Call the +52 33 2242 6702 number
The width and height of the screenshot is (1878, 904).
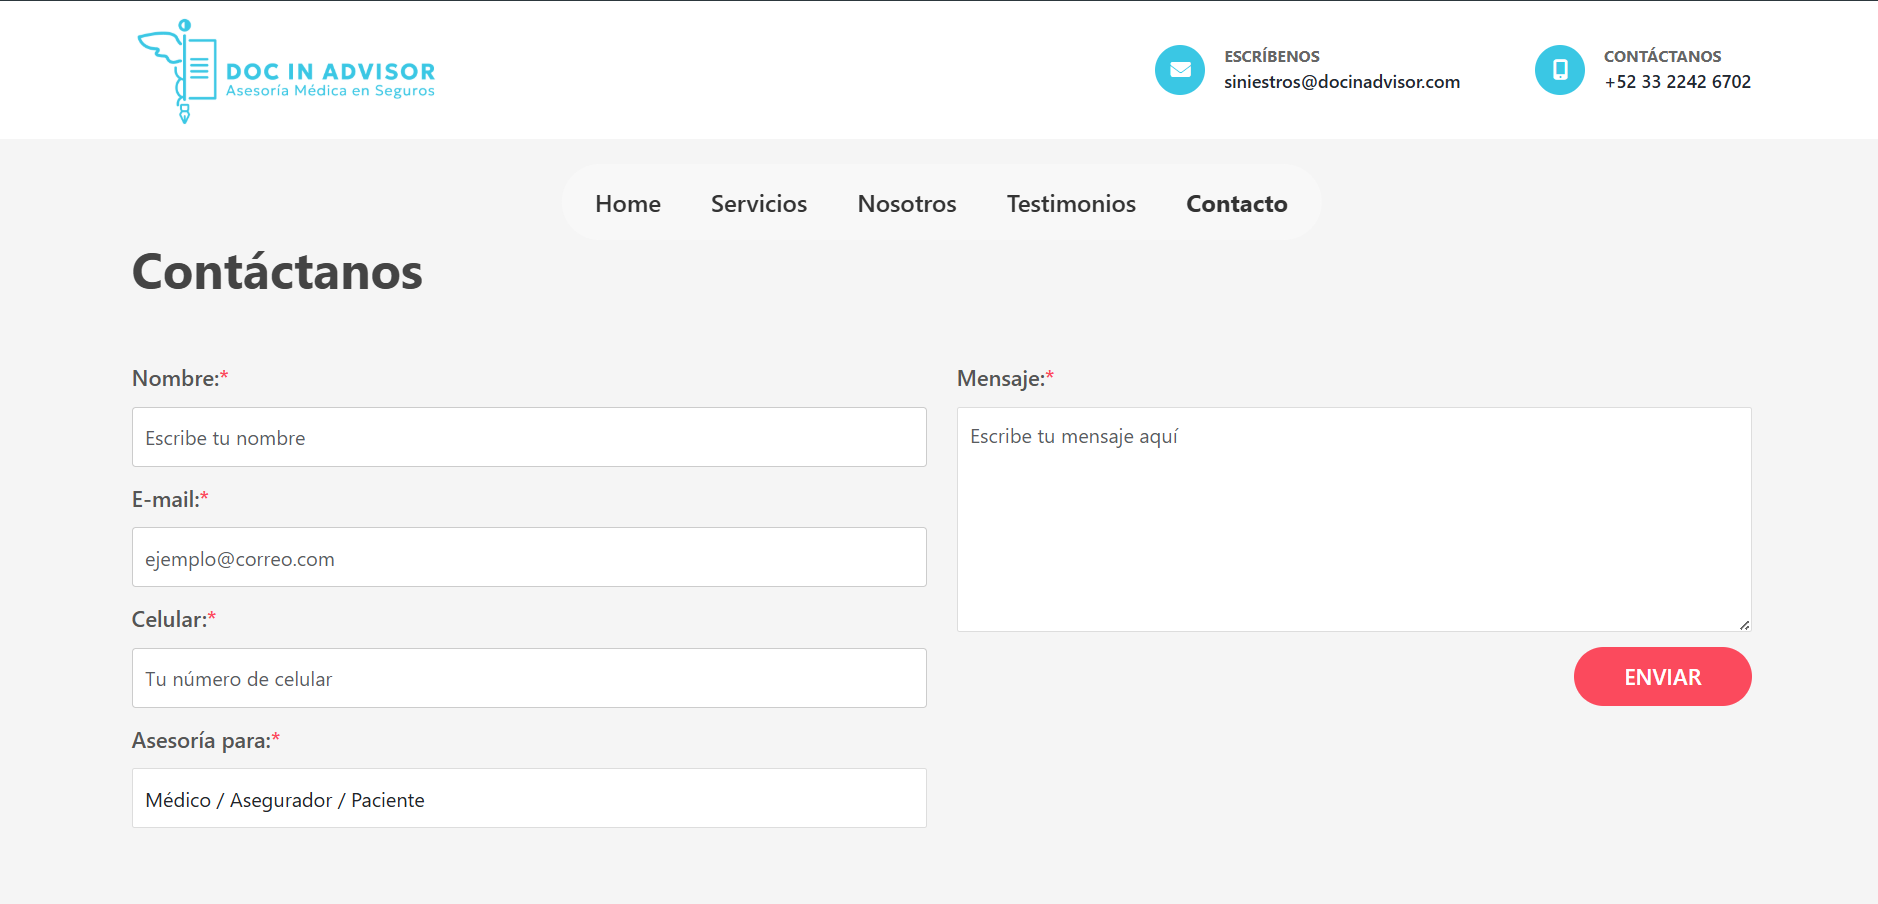(1678, 82)
